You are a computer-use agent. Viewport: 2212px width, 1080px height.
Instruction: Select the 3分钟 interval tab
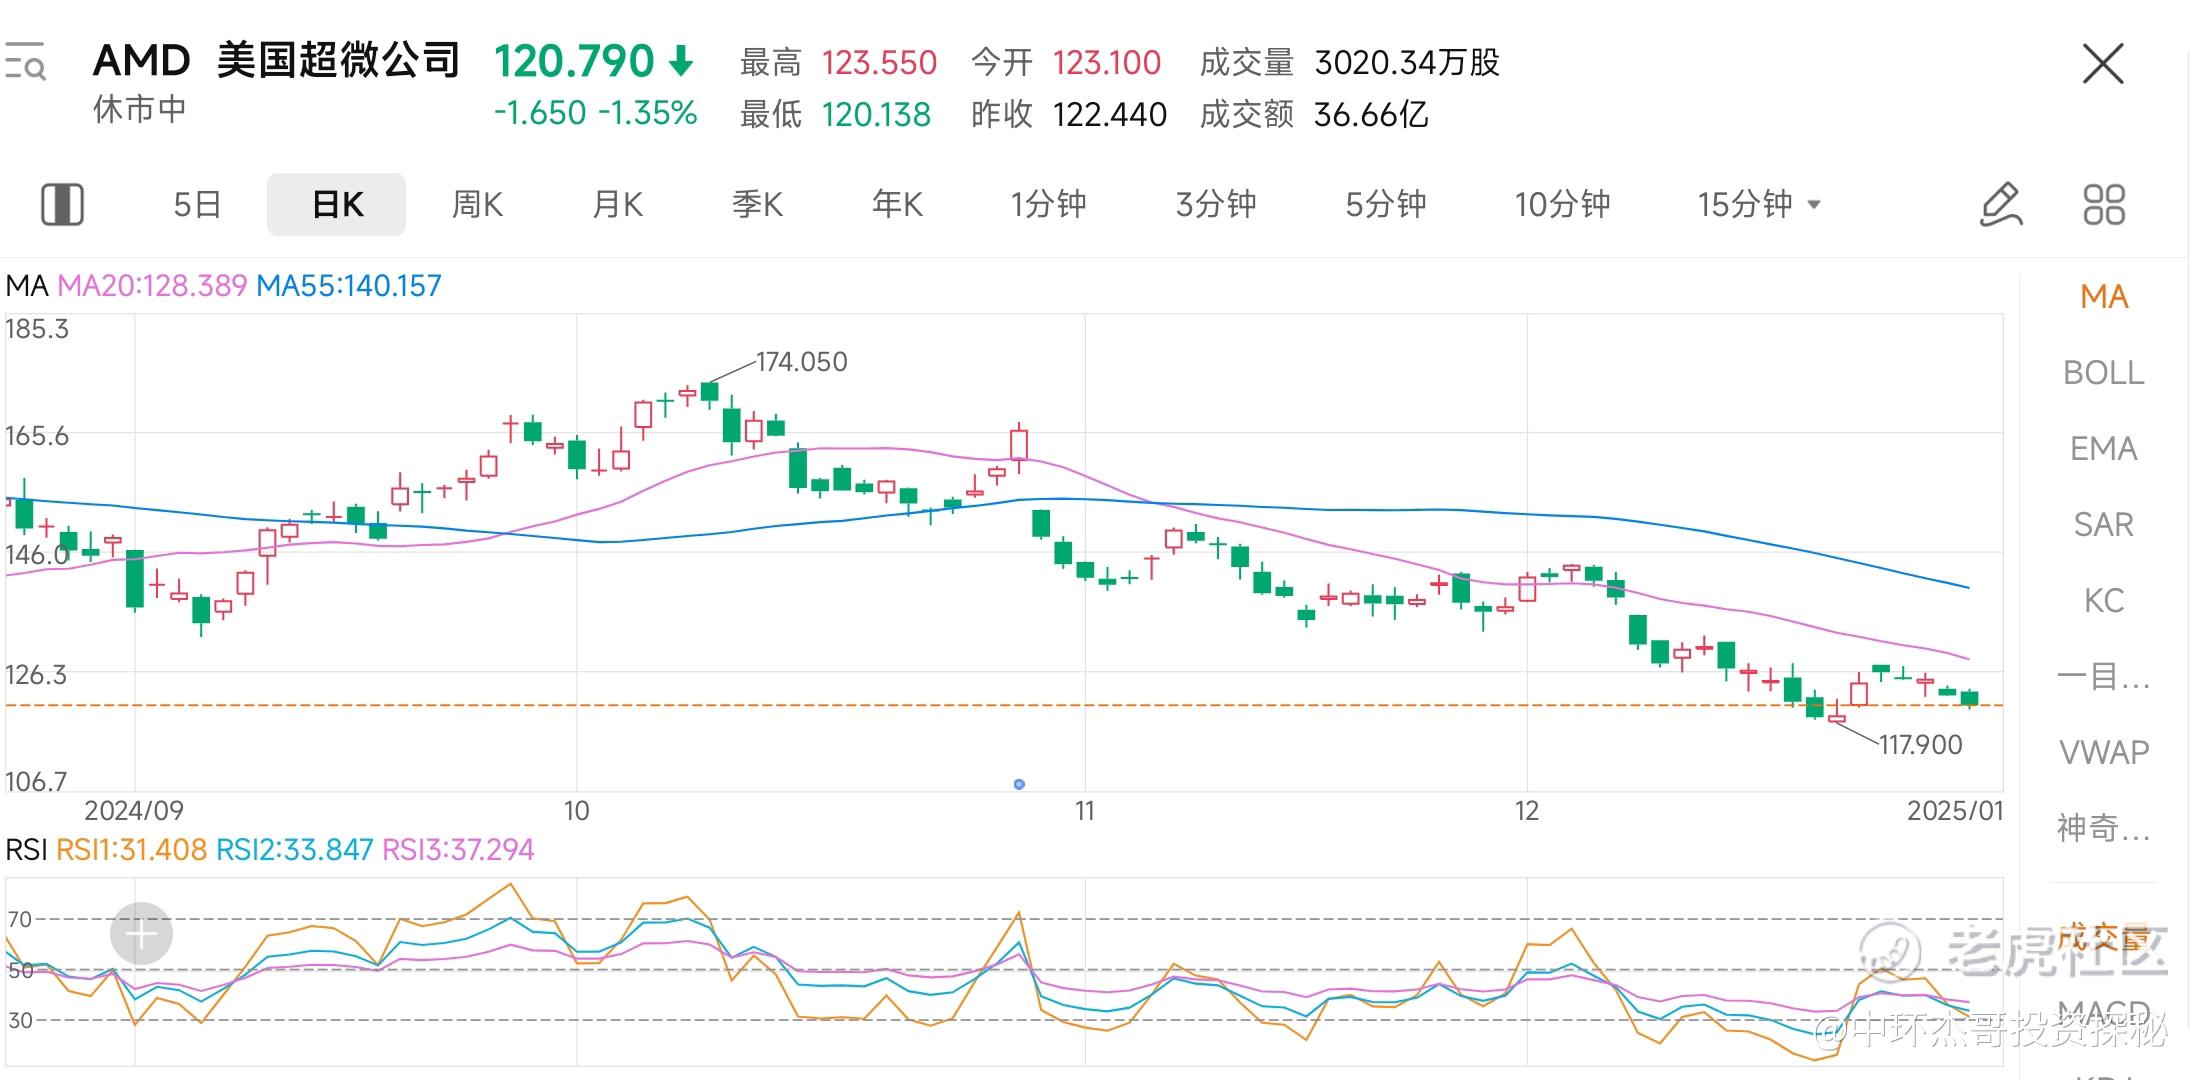(x=1216, y=204)
